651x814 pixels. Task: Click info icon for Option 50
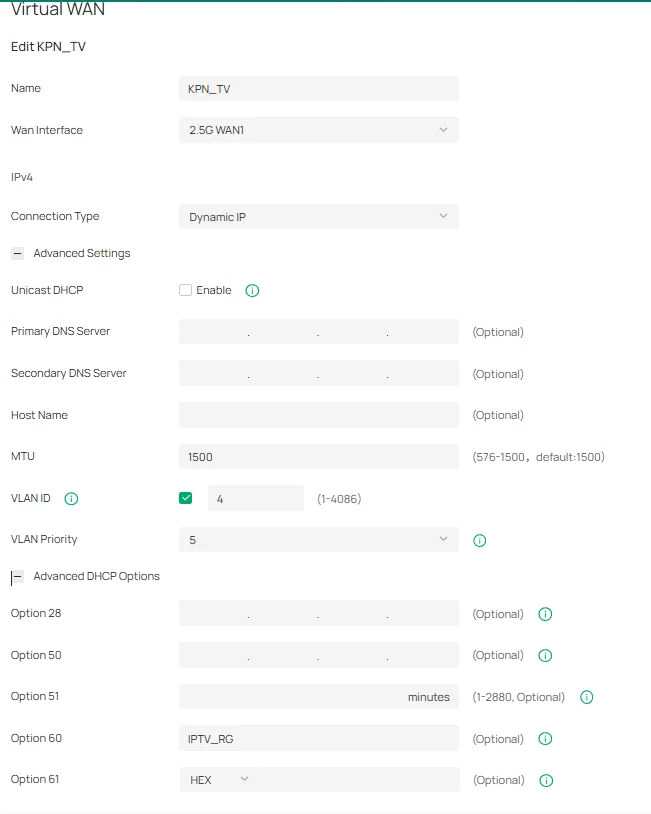click(545, 656)
